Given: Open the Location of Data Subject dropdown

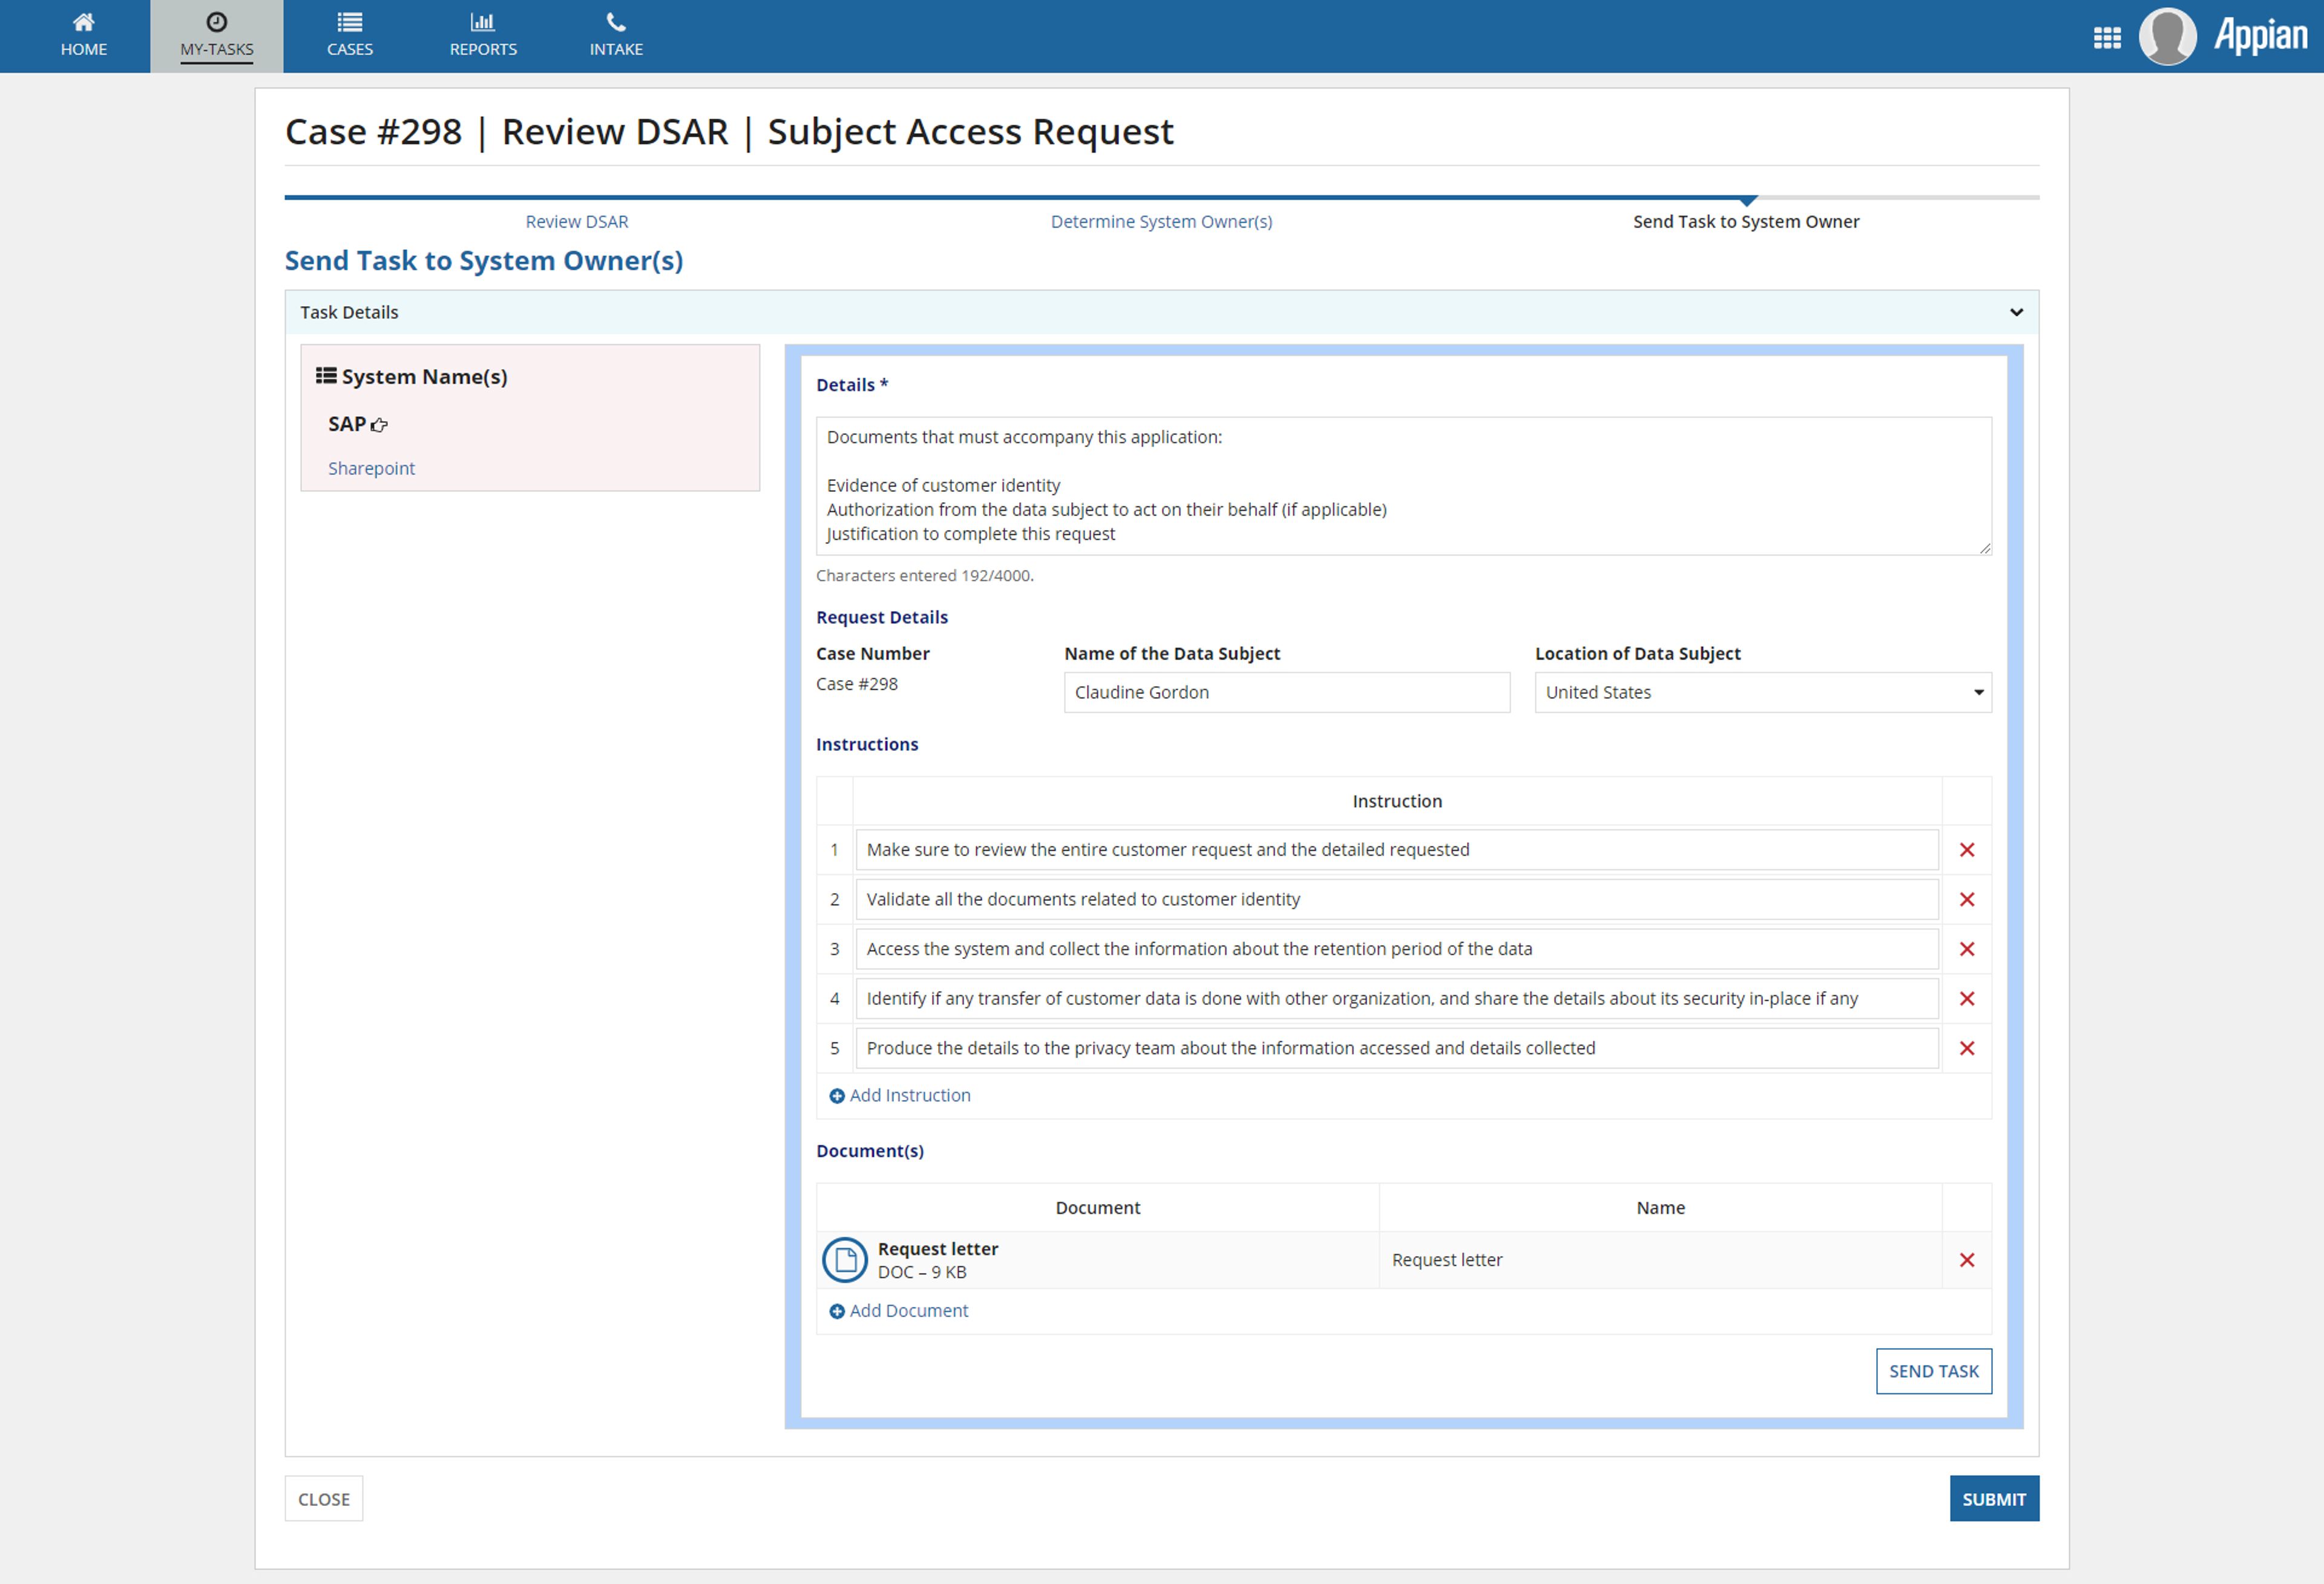Looking at the screenshot, I should [x=1763, y=692].
